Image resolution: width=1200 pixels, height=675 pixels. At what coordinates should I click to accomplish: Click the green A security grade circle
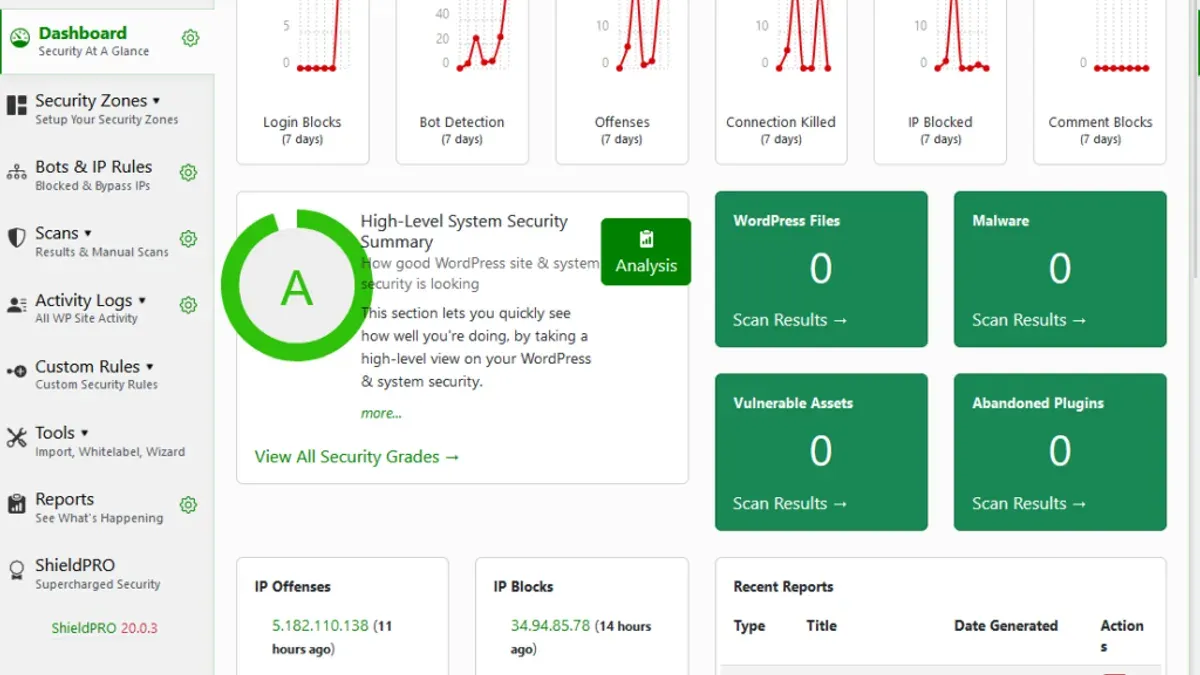[296, 285]
